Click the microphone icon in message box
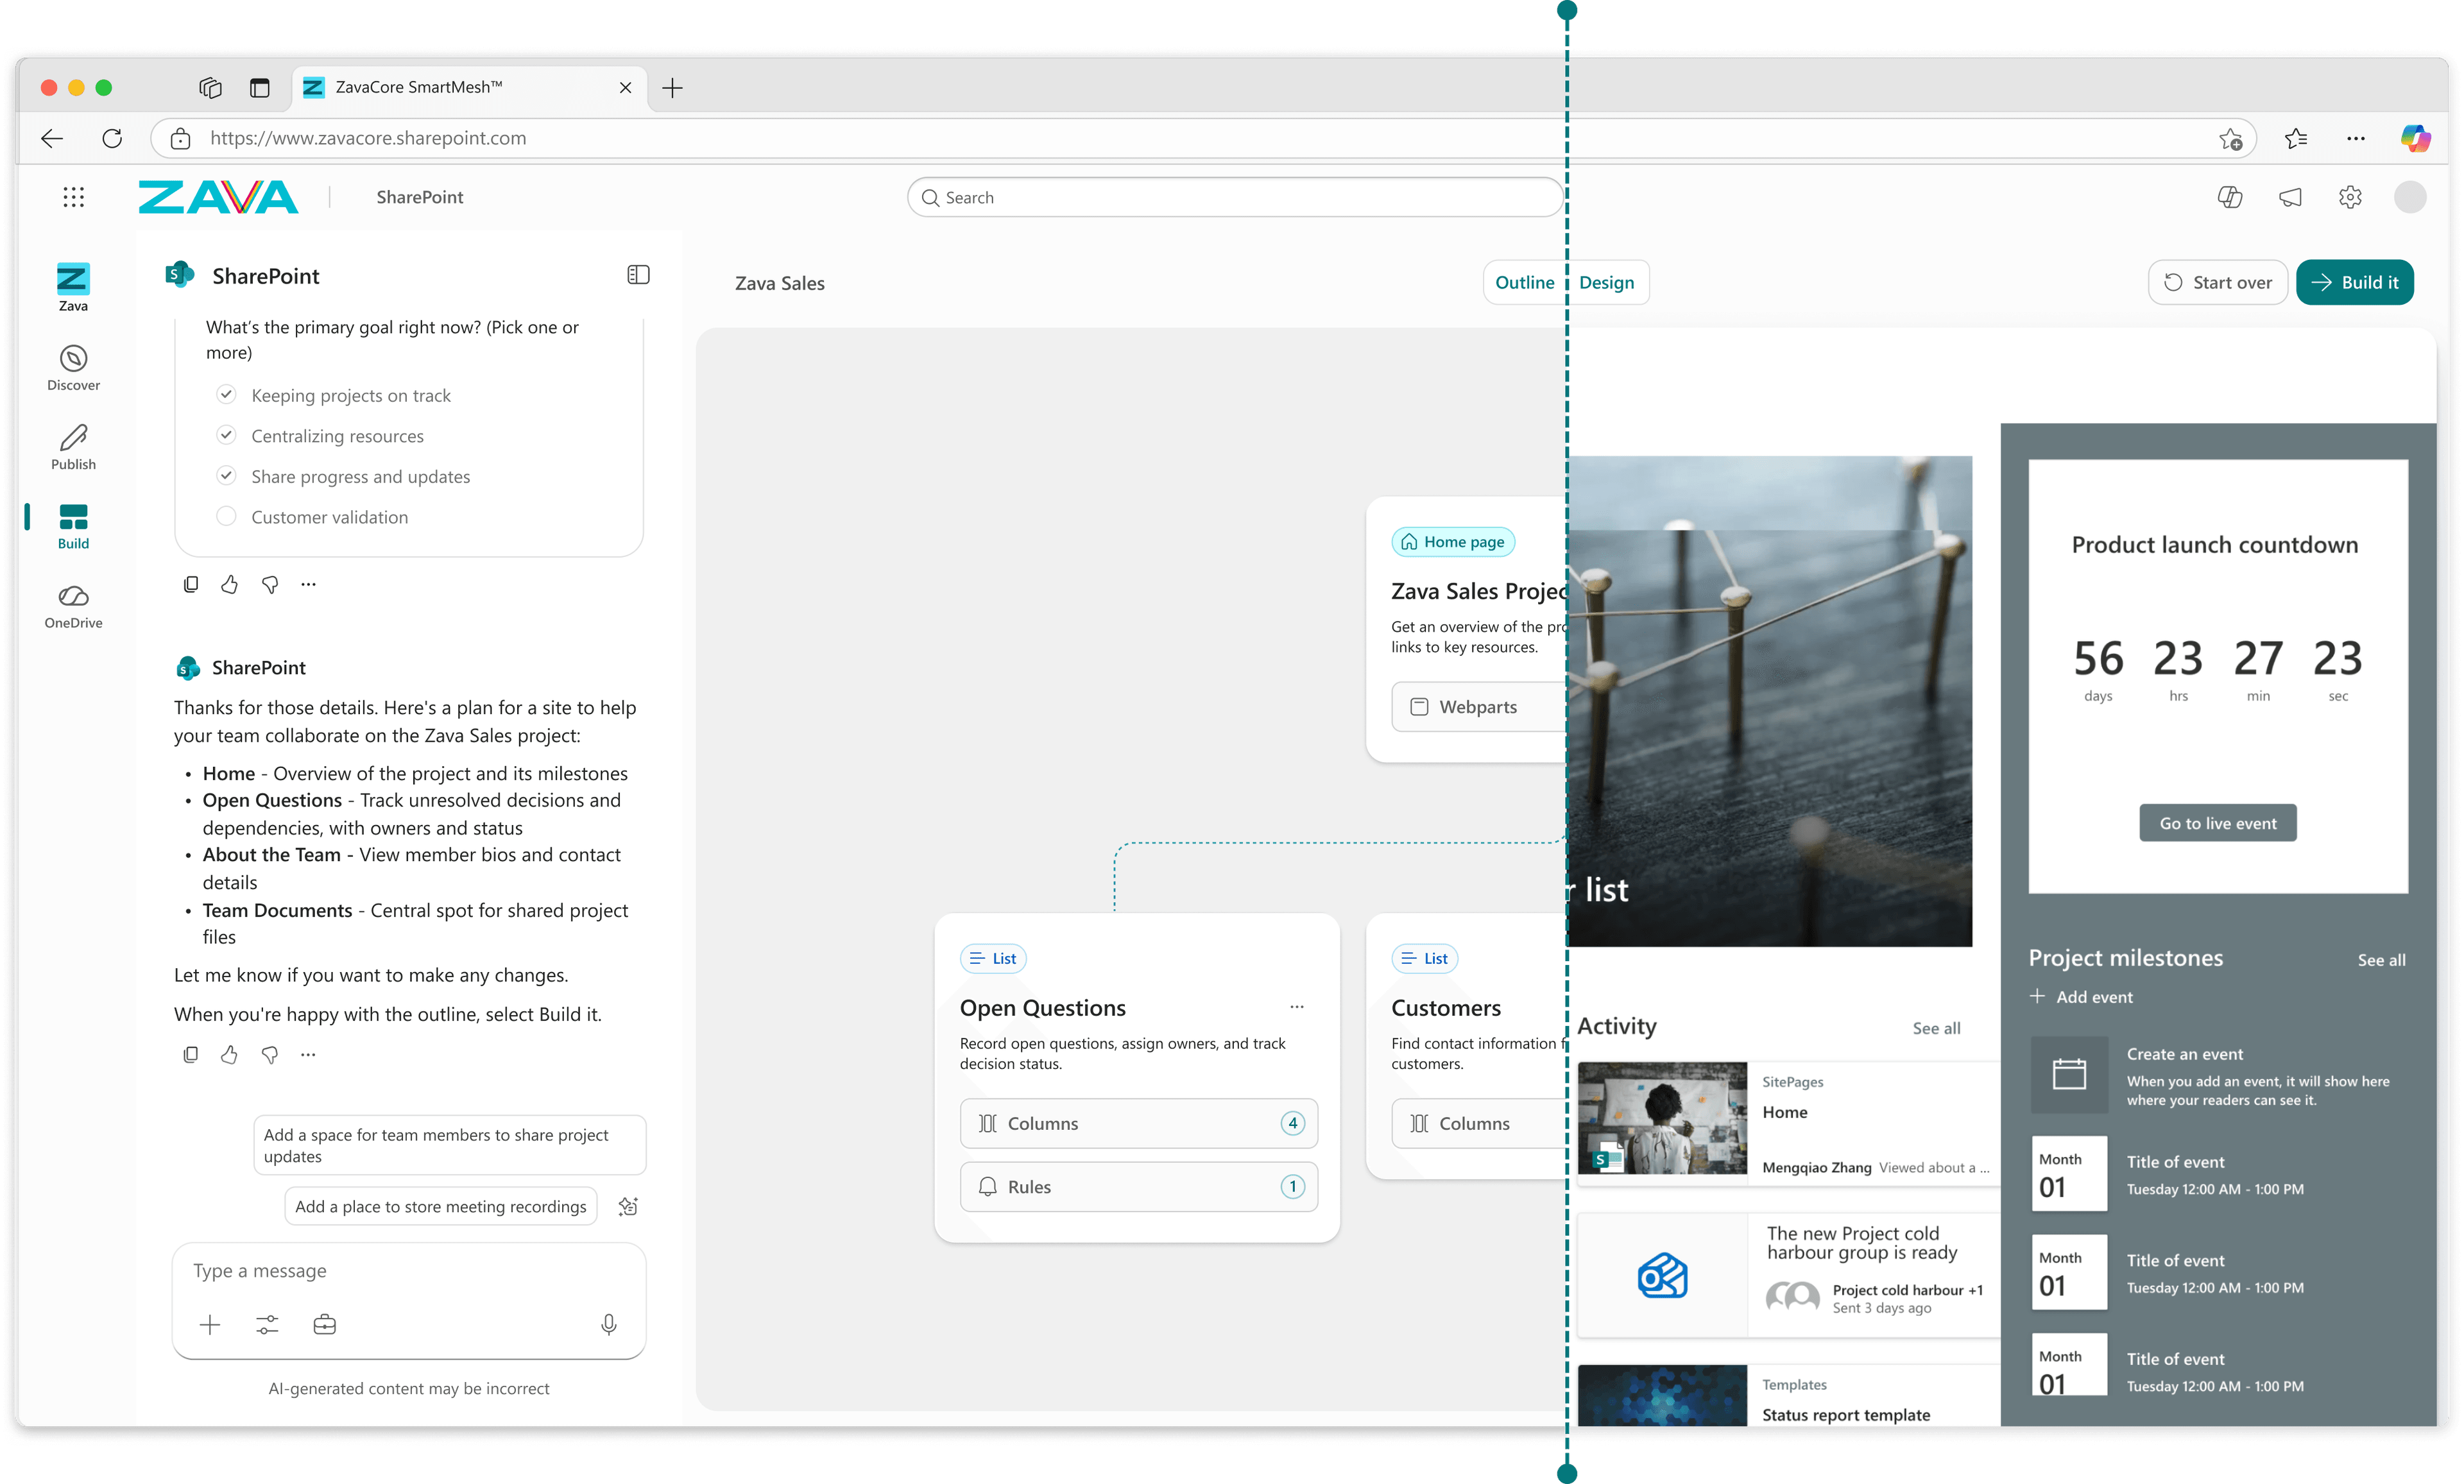 (x=608, y=1325)
